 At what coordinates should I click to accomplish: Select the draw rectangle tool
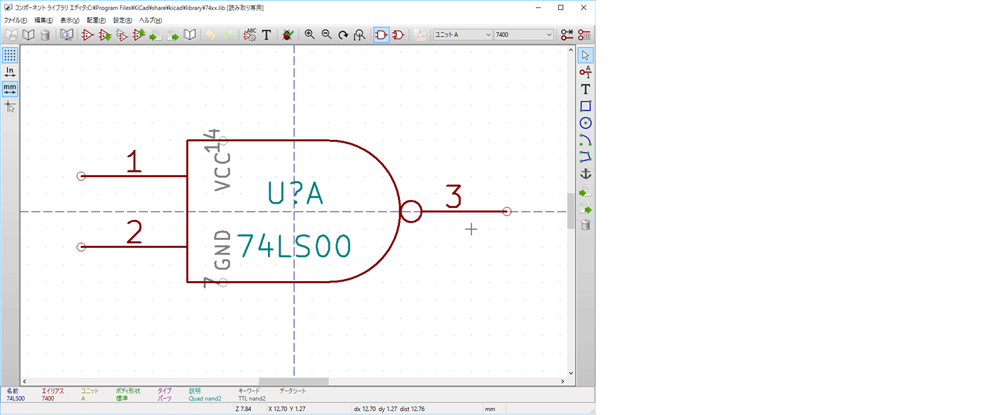585,106
